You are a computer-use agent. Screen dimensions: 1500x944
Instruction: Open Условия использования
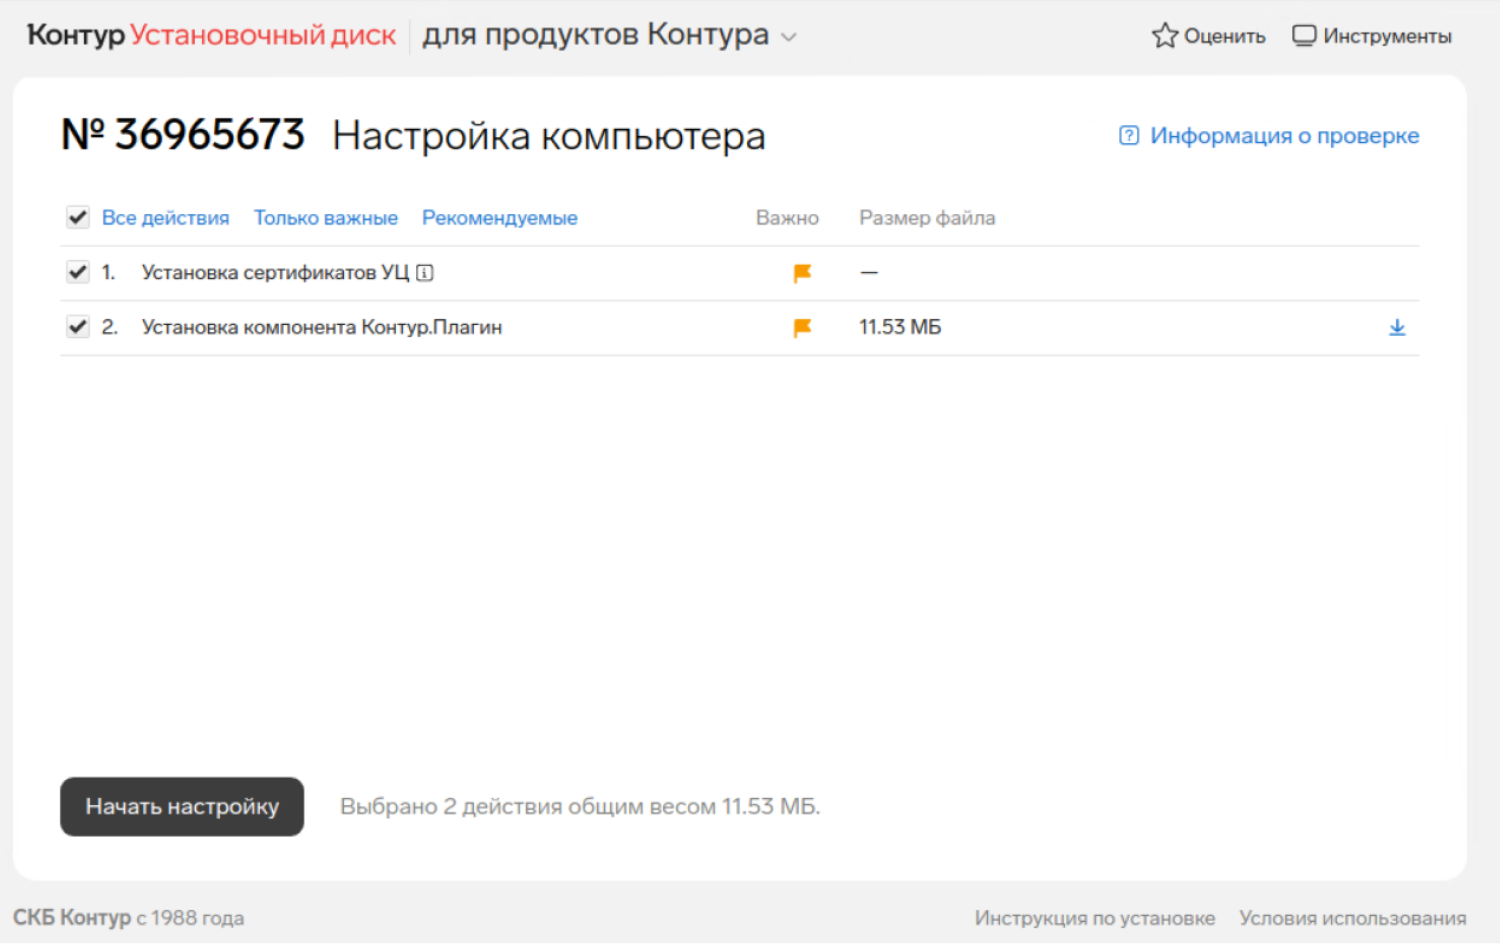tap(1352, 917)
